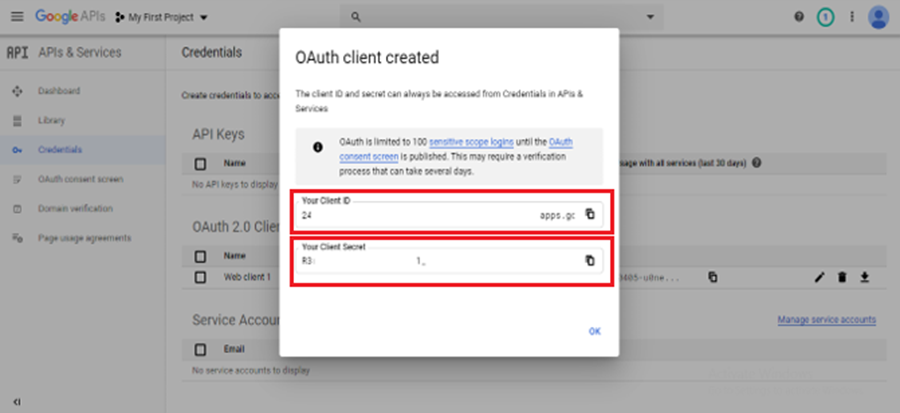Click inside the Client Secret field
The image size is (900, 413).
(440, 260)
